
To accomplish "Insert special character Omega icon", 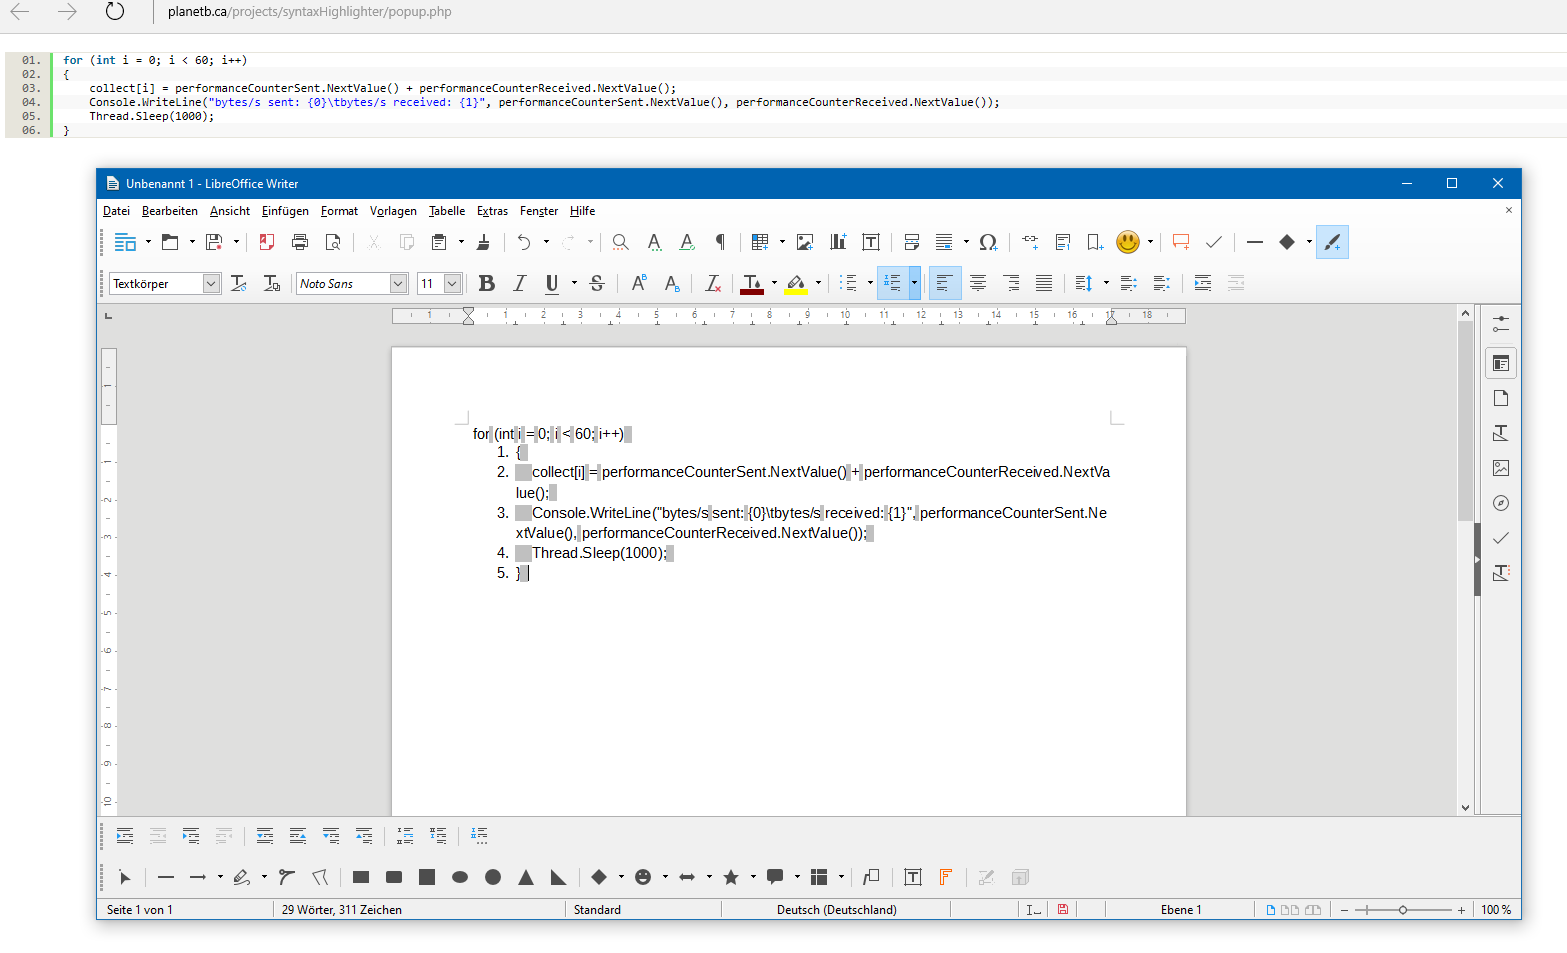I will 988,242.
